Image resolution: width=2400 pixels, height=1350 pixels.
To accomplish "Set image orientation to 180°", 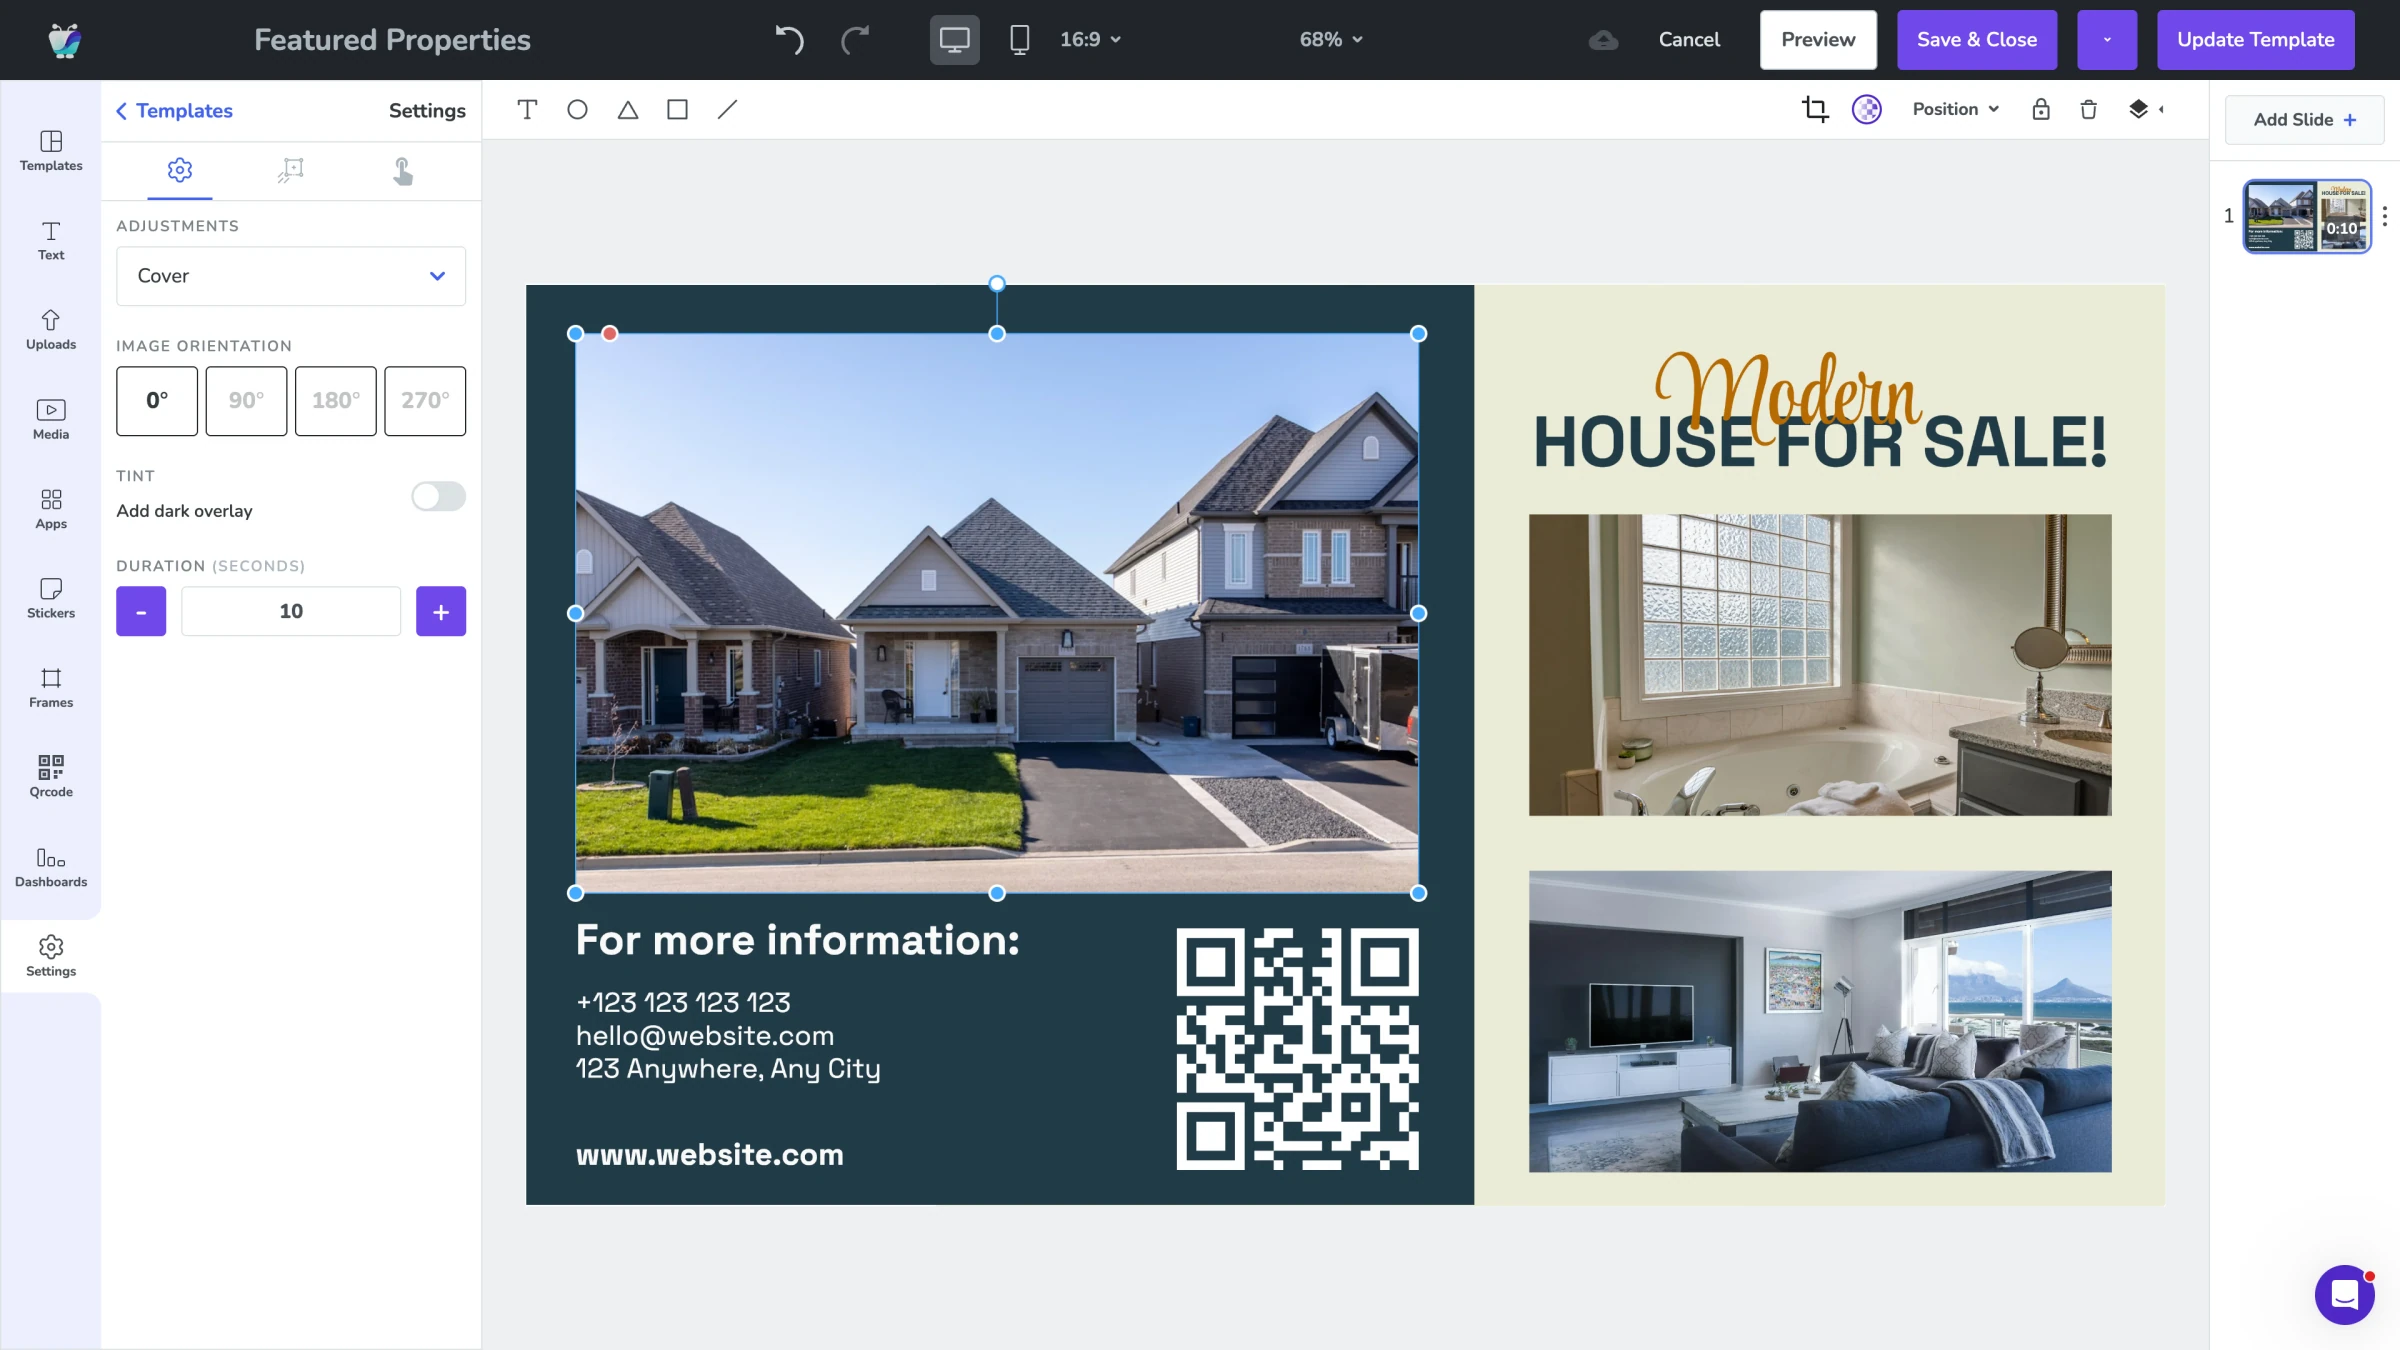I will [336, 401].
